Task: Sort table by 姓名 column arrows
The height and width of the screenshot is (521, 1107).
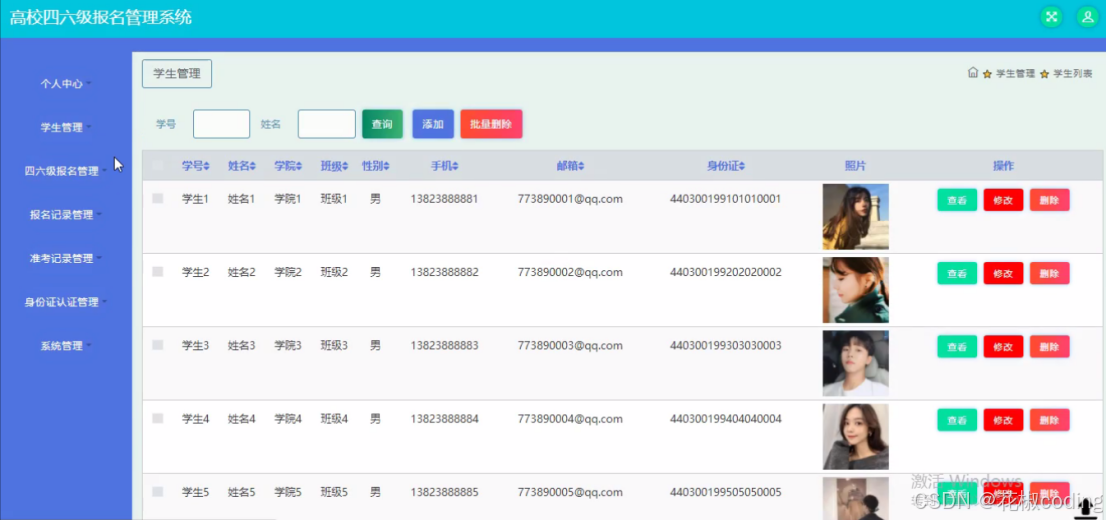Action: (x=253, y=167)
